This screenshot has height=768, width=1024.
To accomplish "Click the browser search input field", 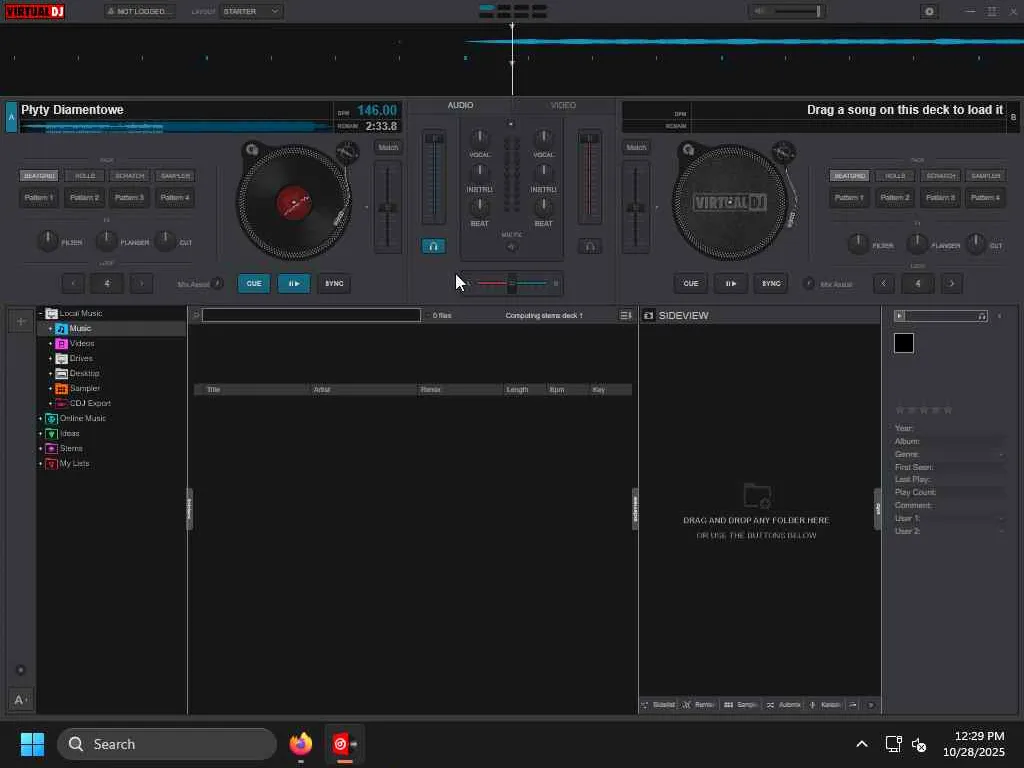I will click(x=312, y=315).
